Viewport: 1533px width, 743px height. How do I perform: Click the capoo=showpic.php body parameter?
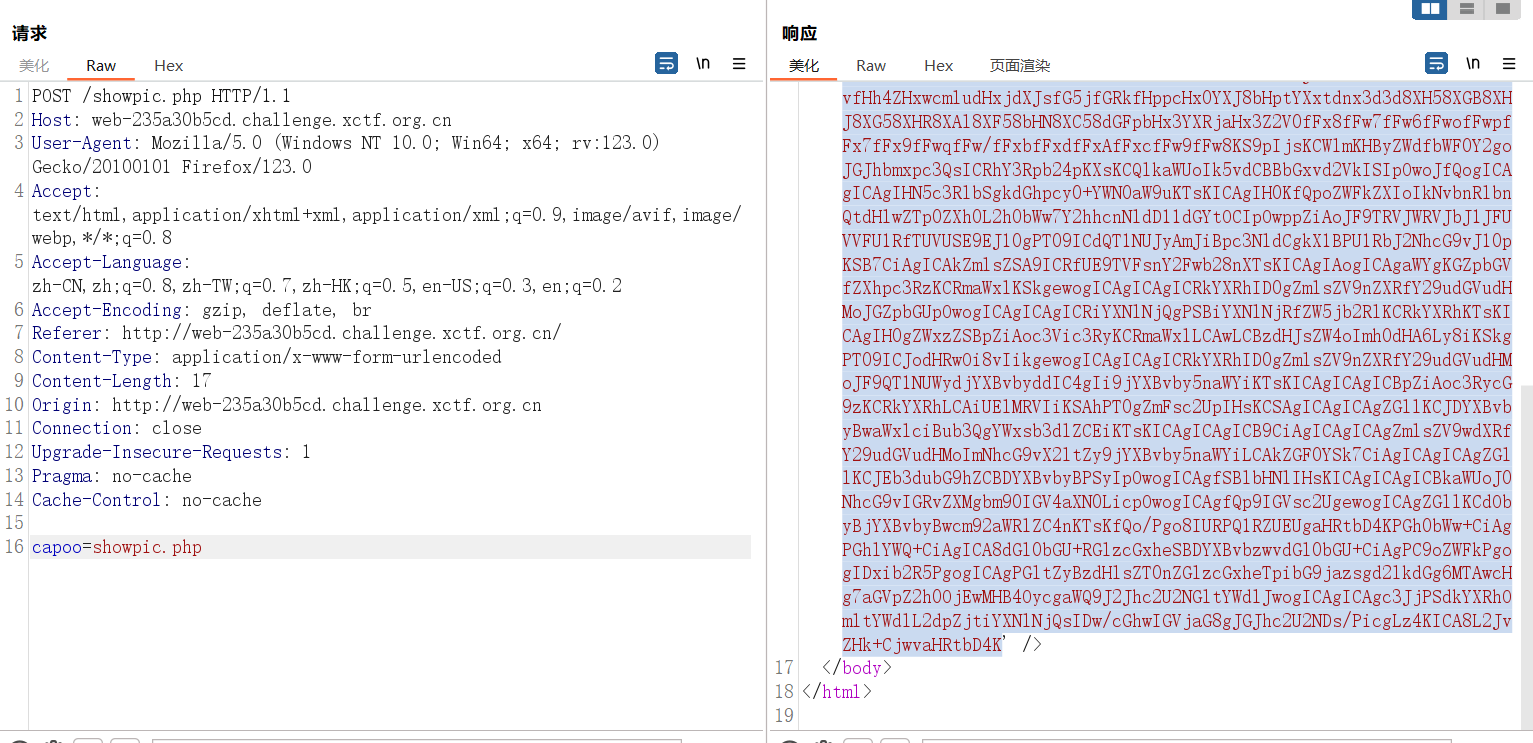[117, 548]
